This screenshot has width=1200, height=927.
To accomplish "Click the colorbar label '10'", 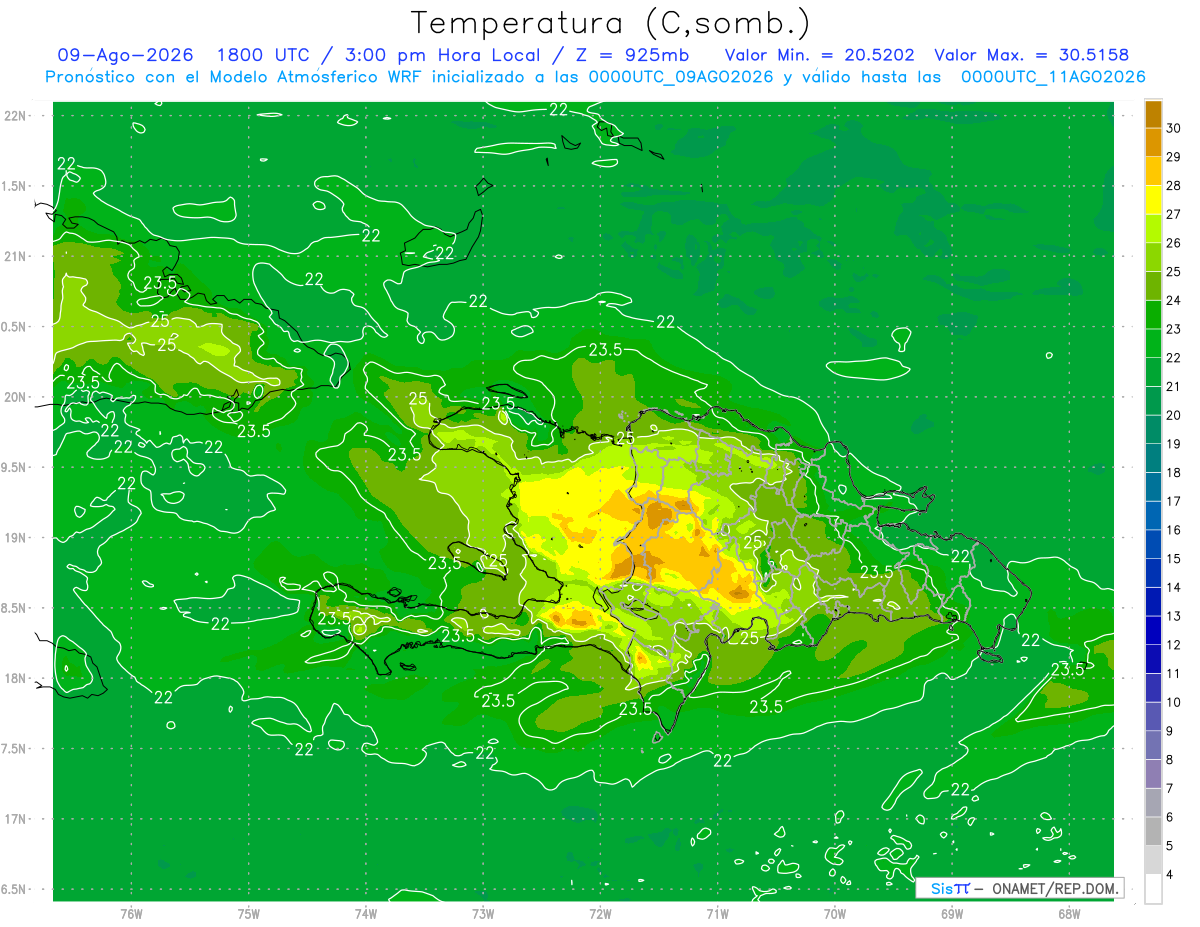I will click(x=1173, y=702).
